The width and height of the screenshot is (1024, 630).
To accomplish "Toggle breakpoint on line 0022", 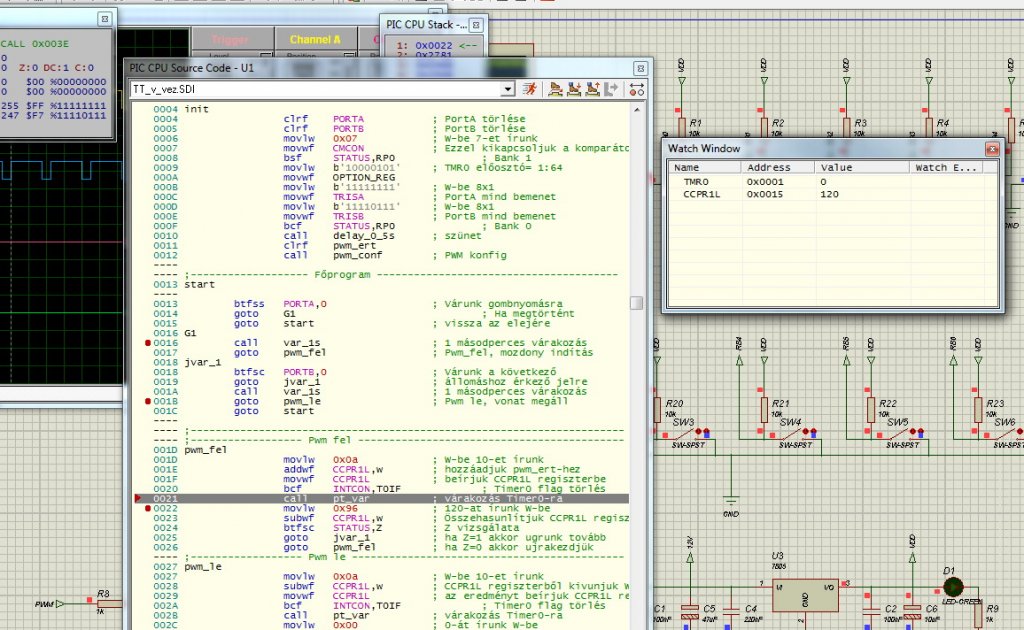I will tap(148, 508).
